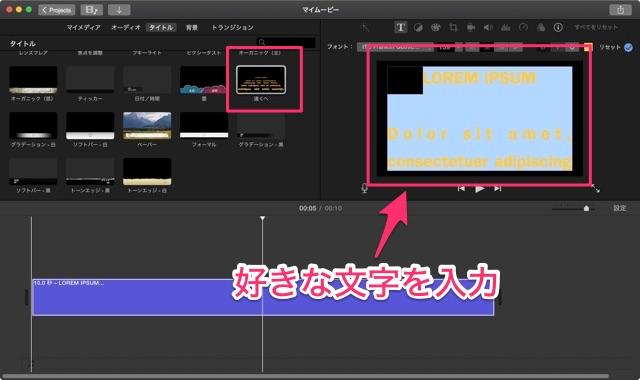The image size is (640, 380).
Task: Open the color balance tool
Action: (x=418, y=27)
